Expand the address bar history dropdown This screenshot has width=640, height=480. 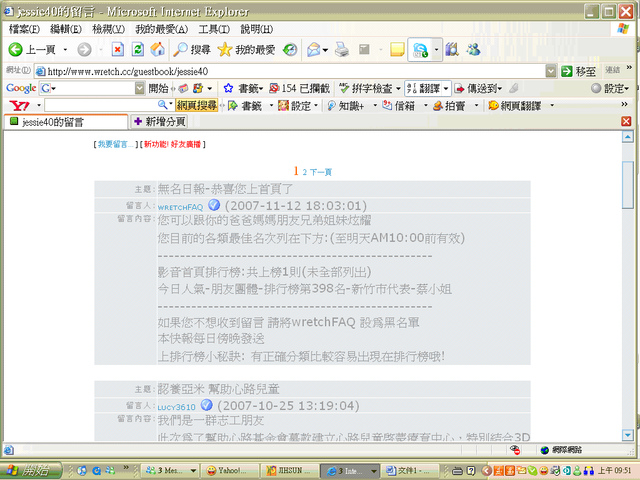(551, 71)
